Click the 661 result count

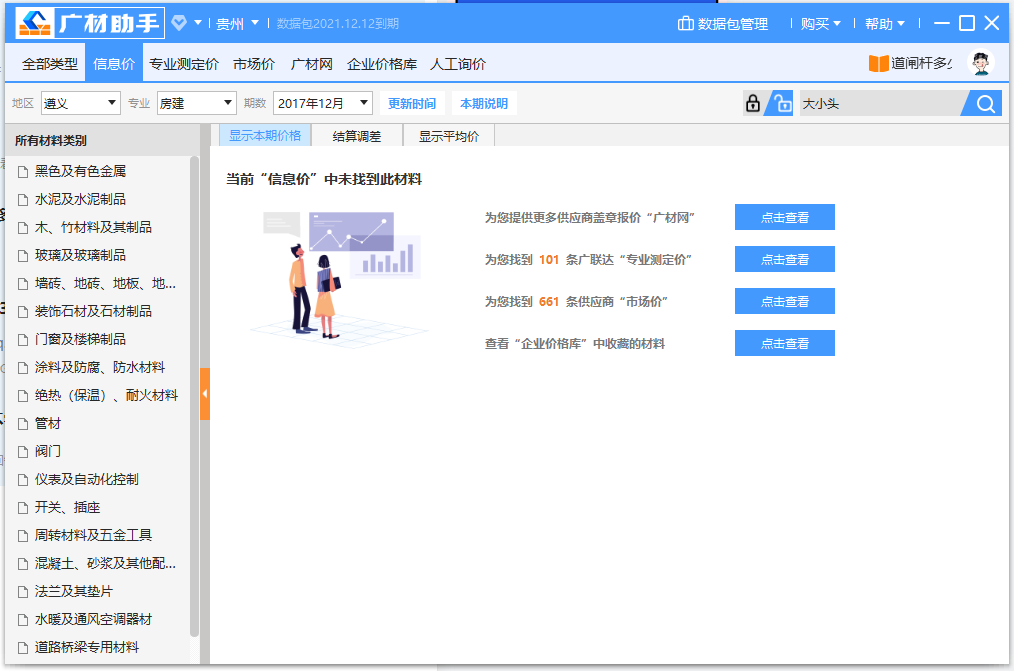coord(548,302)
